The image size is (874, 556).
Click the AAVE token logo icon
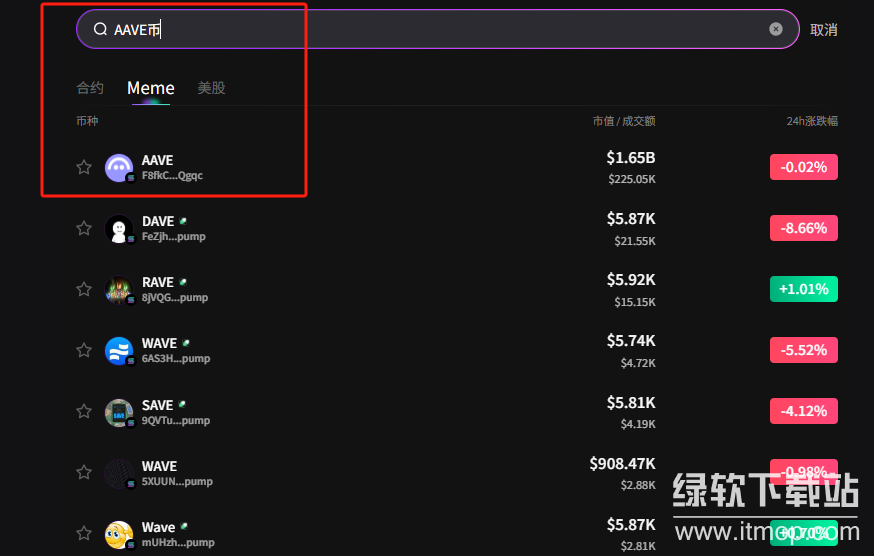coord(119,167)
